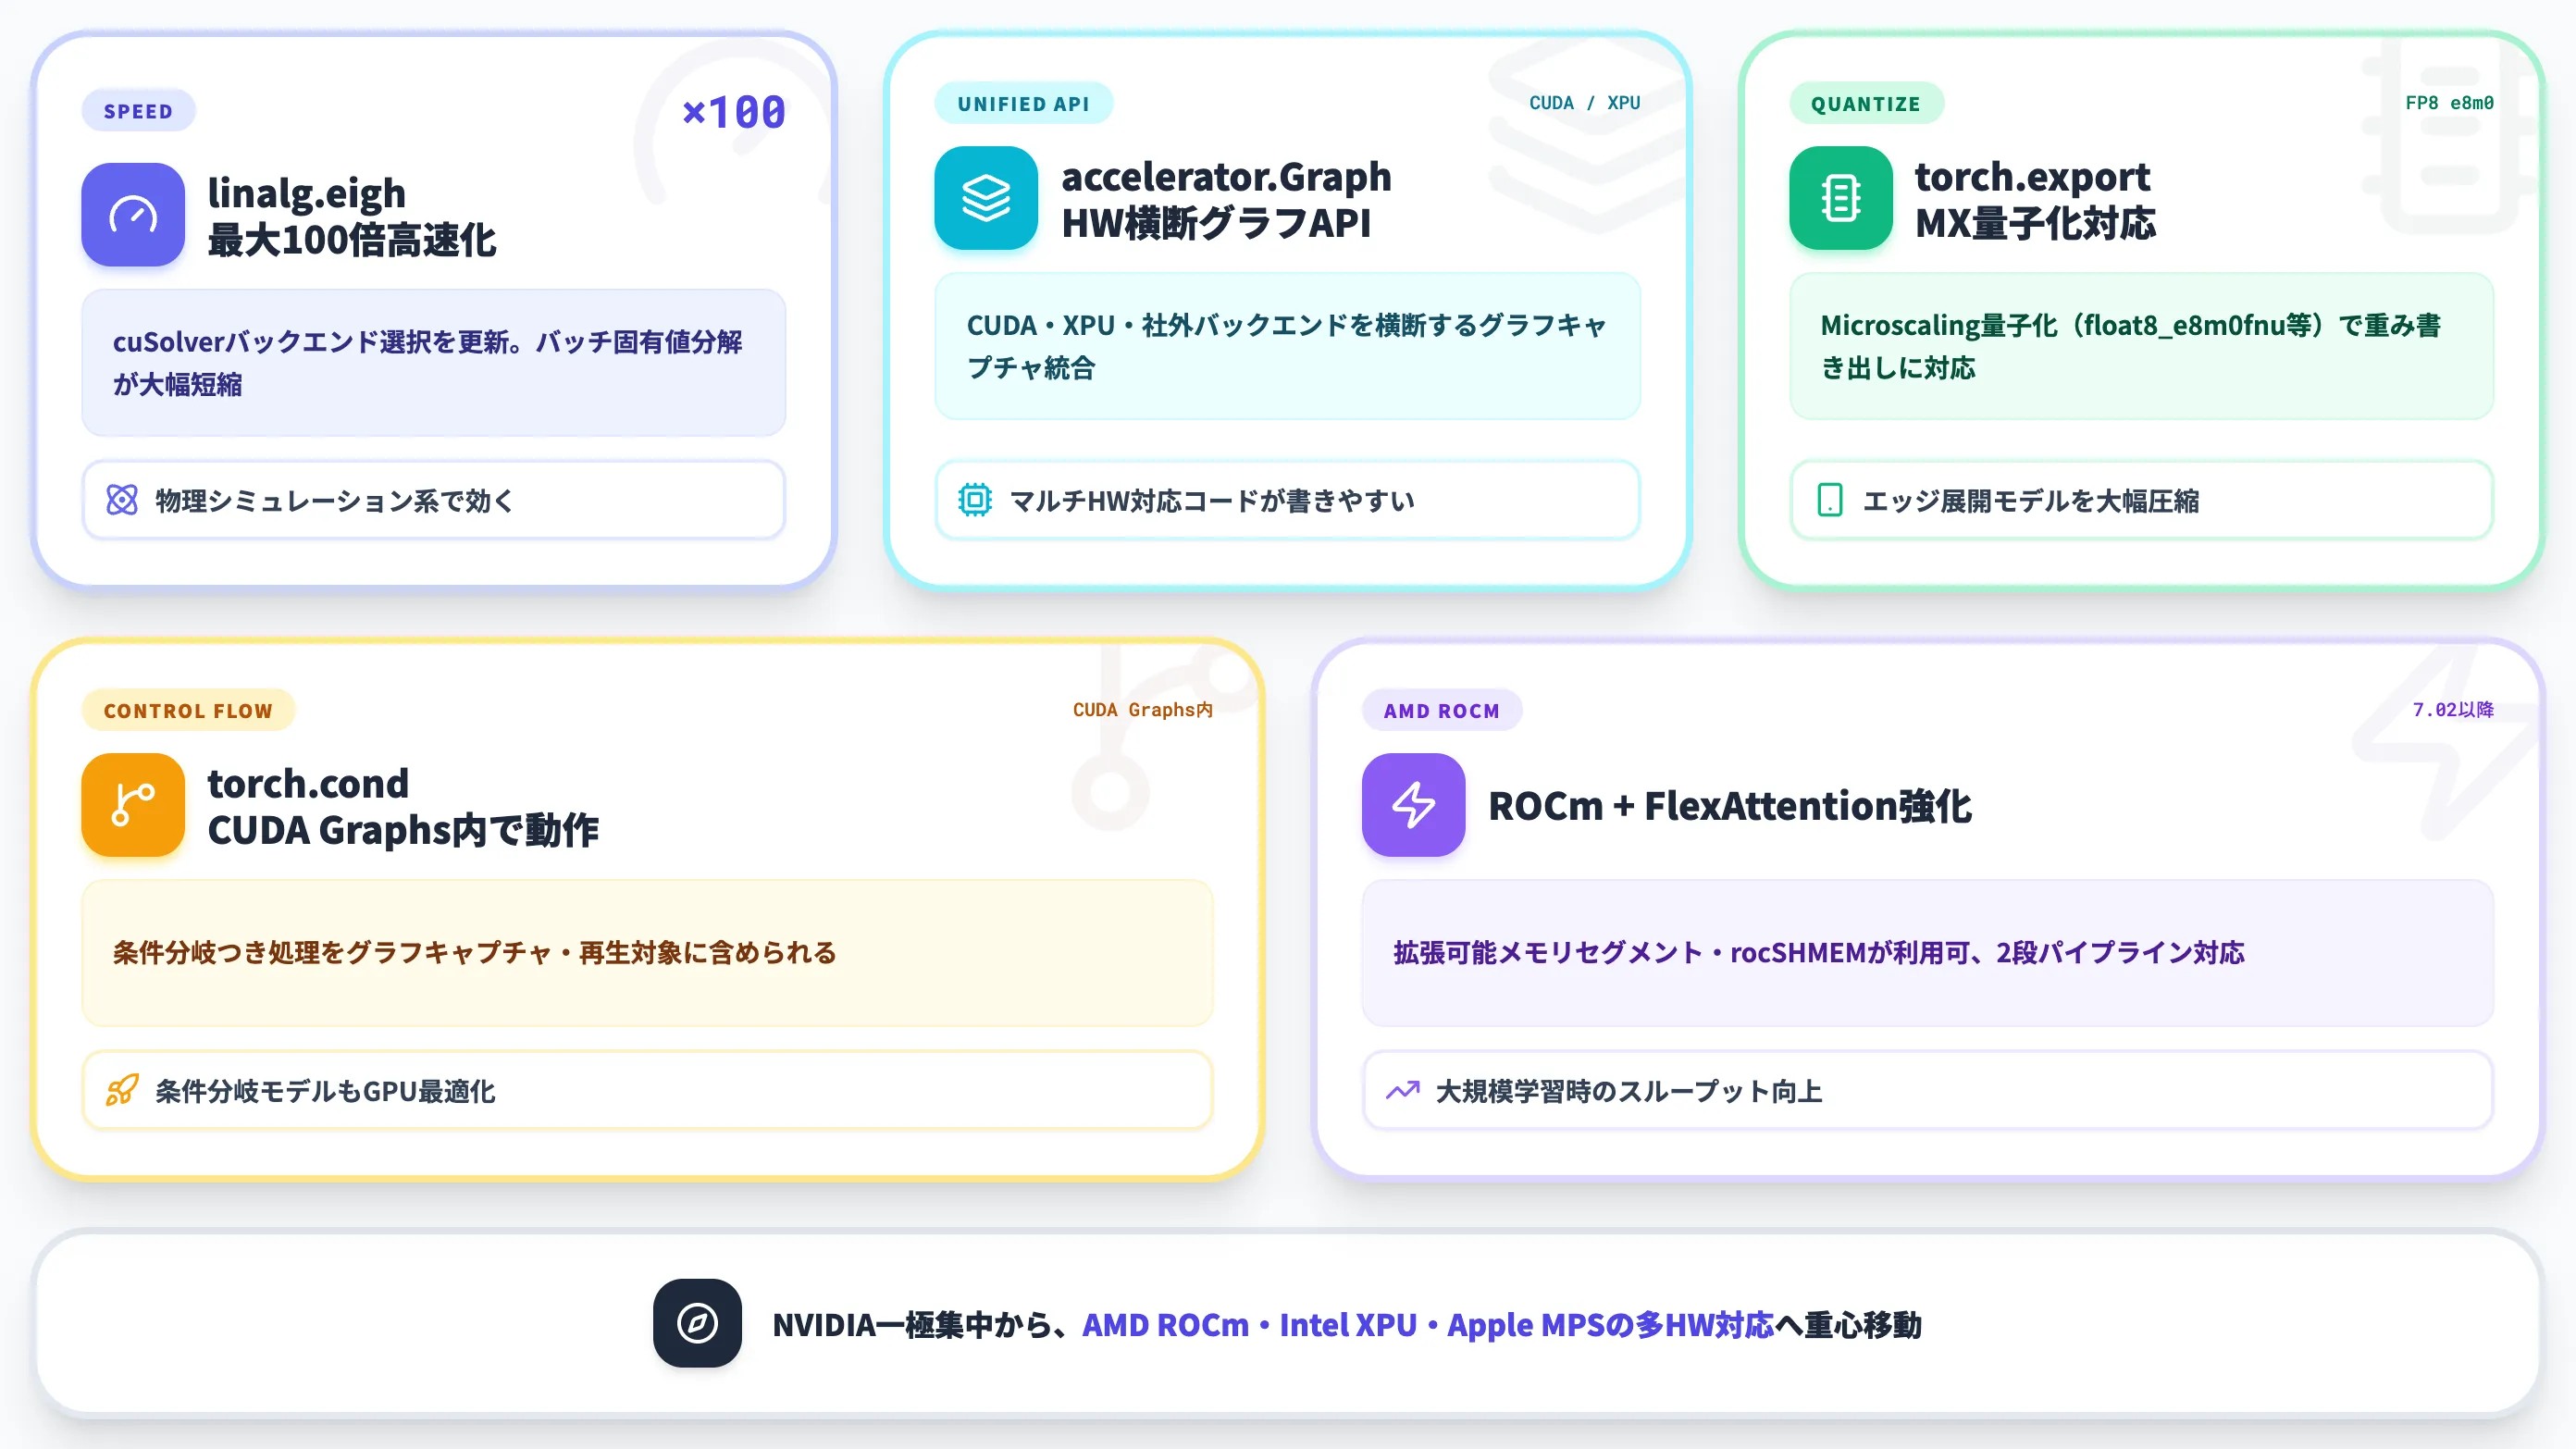2576x1449 pixels.
Task: Click the 物理シミュレーション系で効く text
Action: (x=334, y=501)
